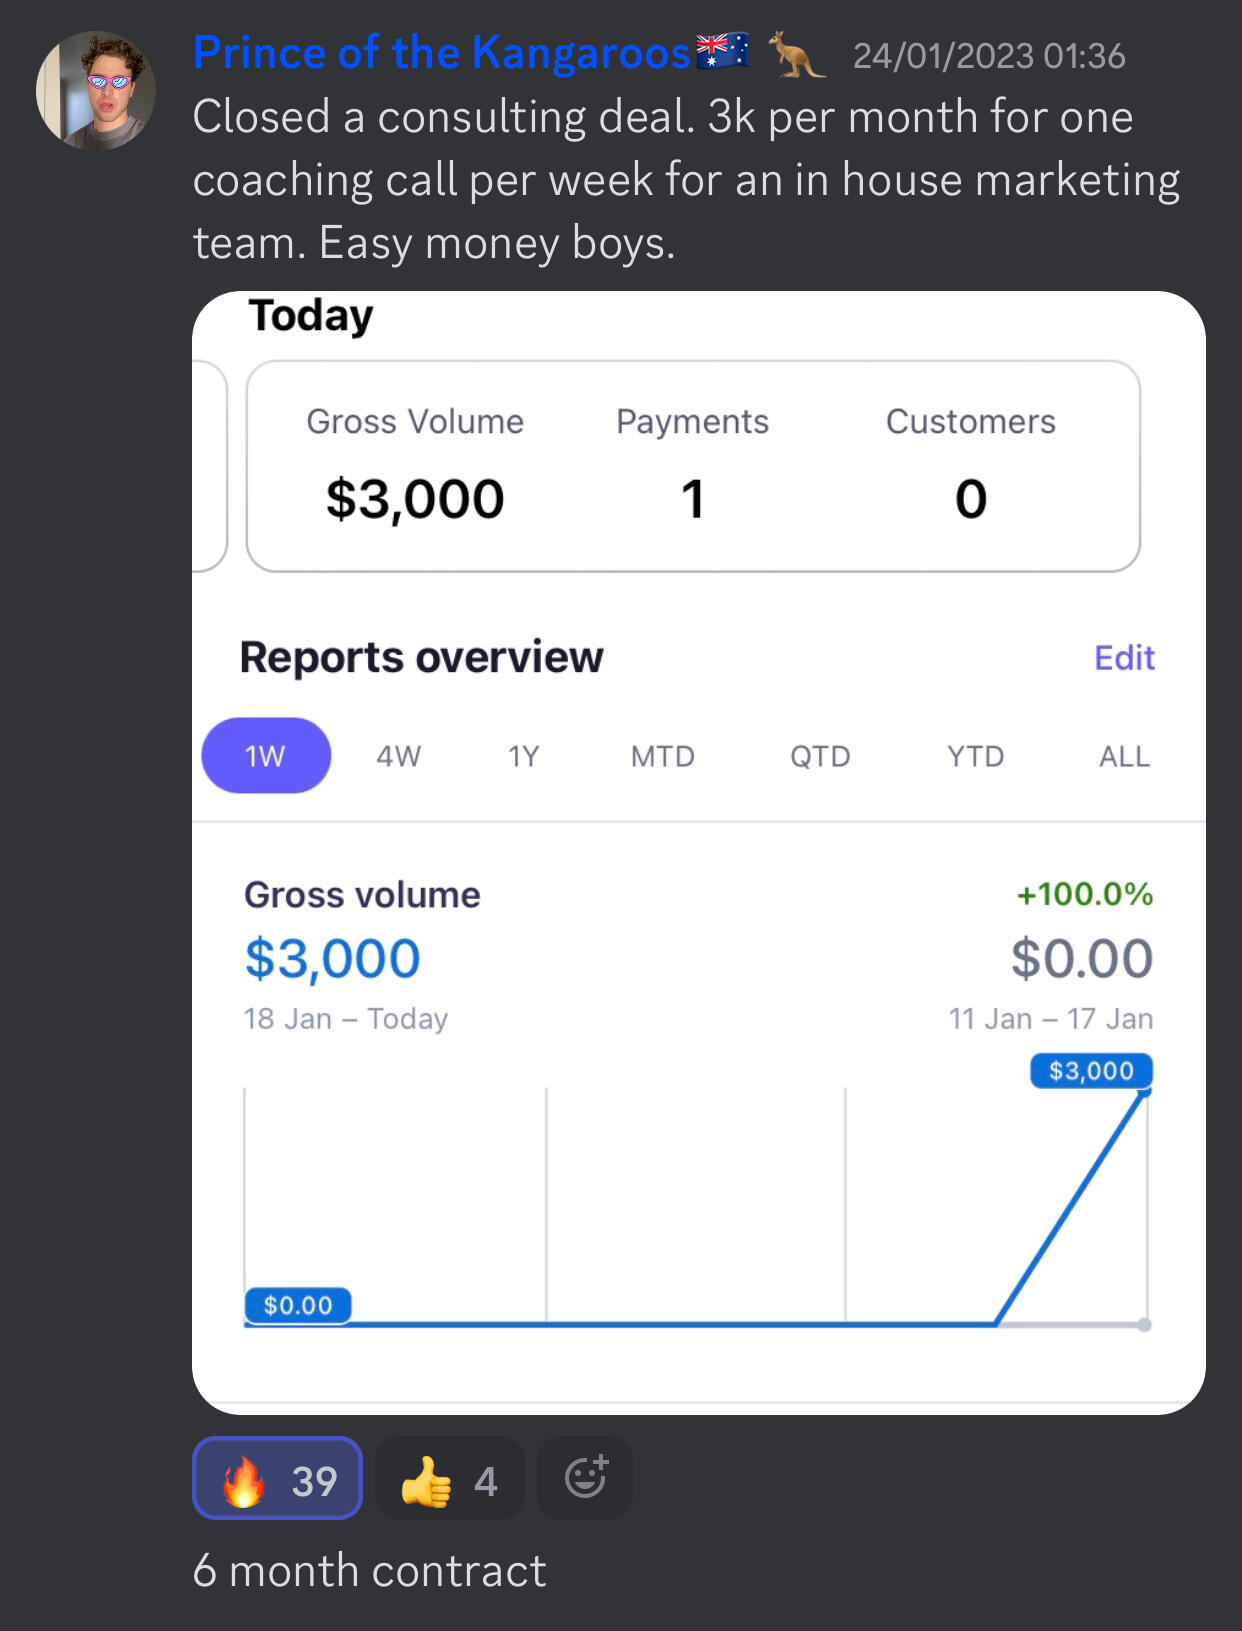Viewport: 1242px width, 1631px height.
Task: Click the blue $3,000 gross volume figure
Action: tap(333, 958)
